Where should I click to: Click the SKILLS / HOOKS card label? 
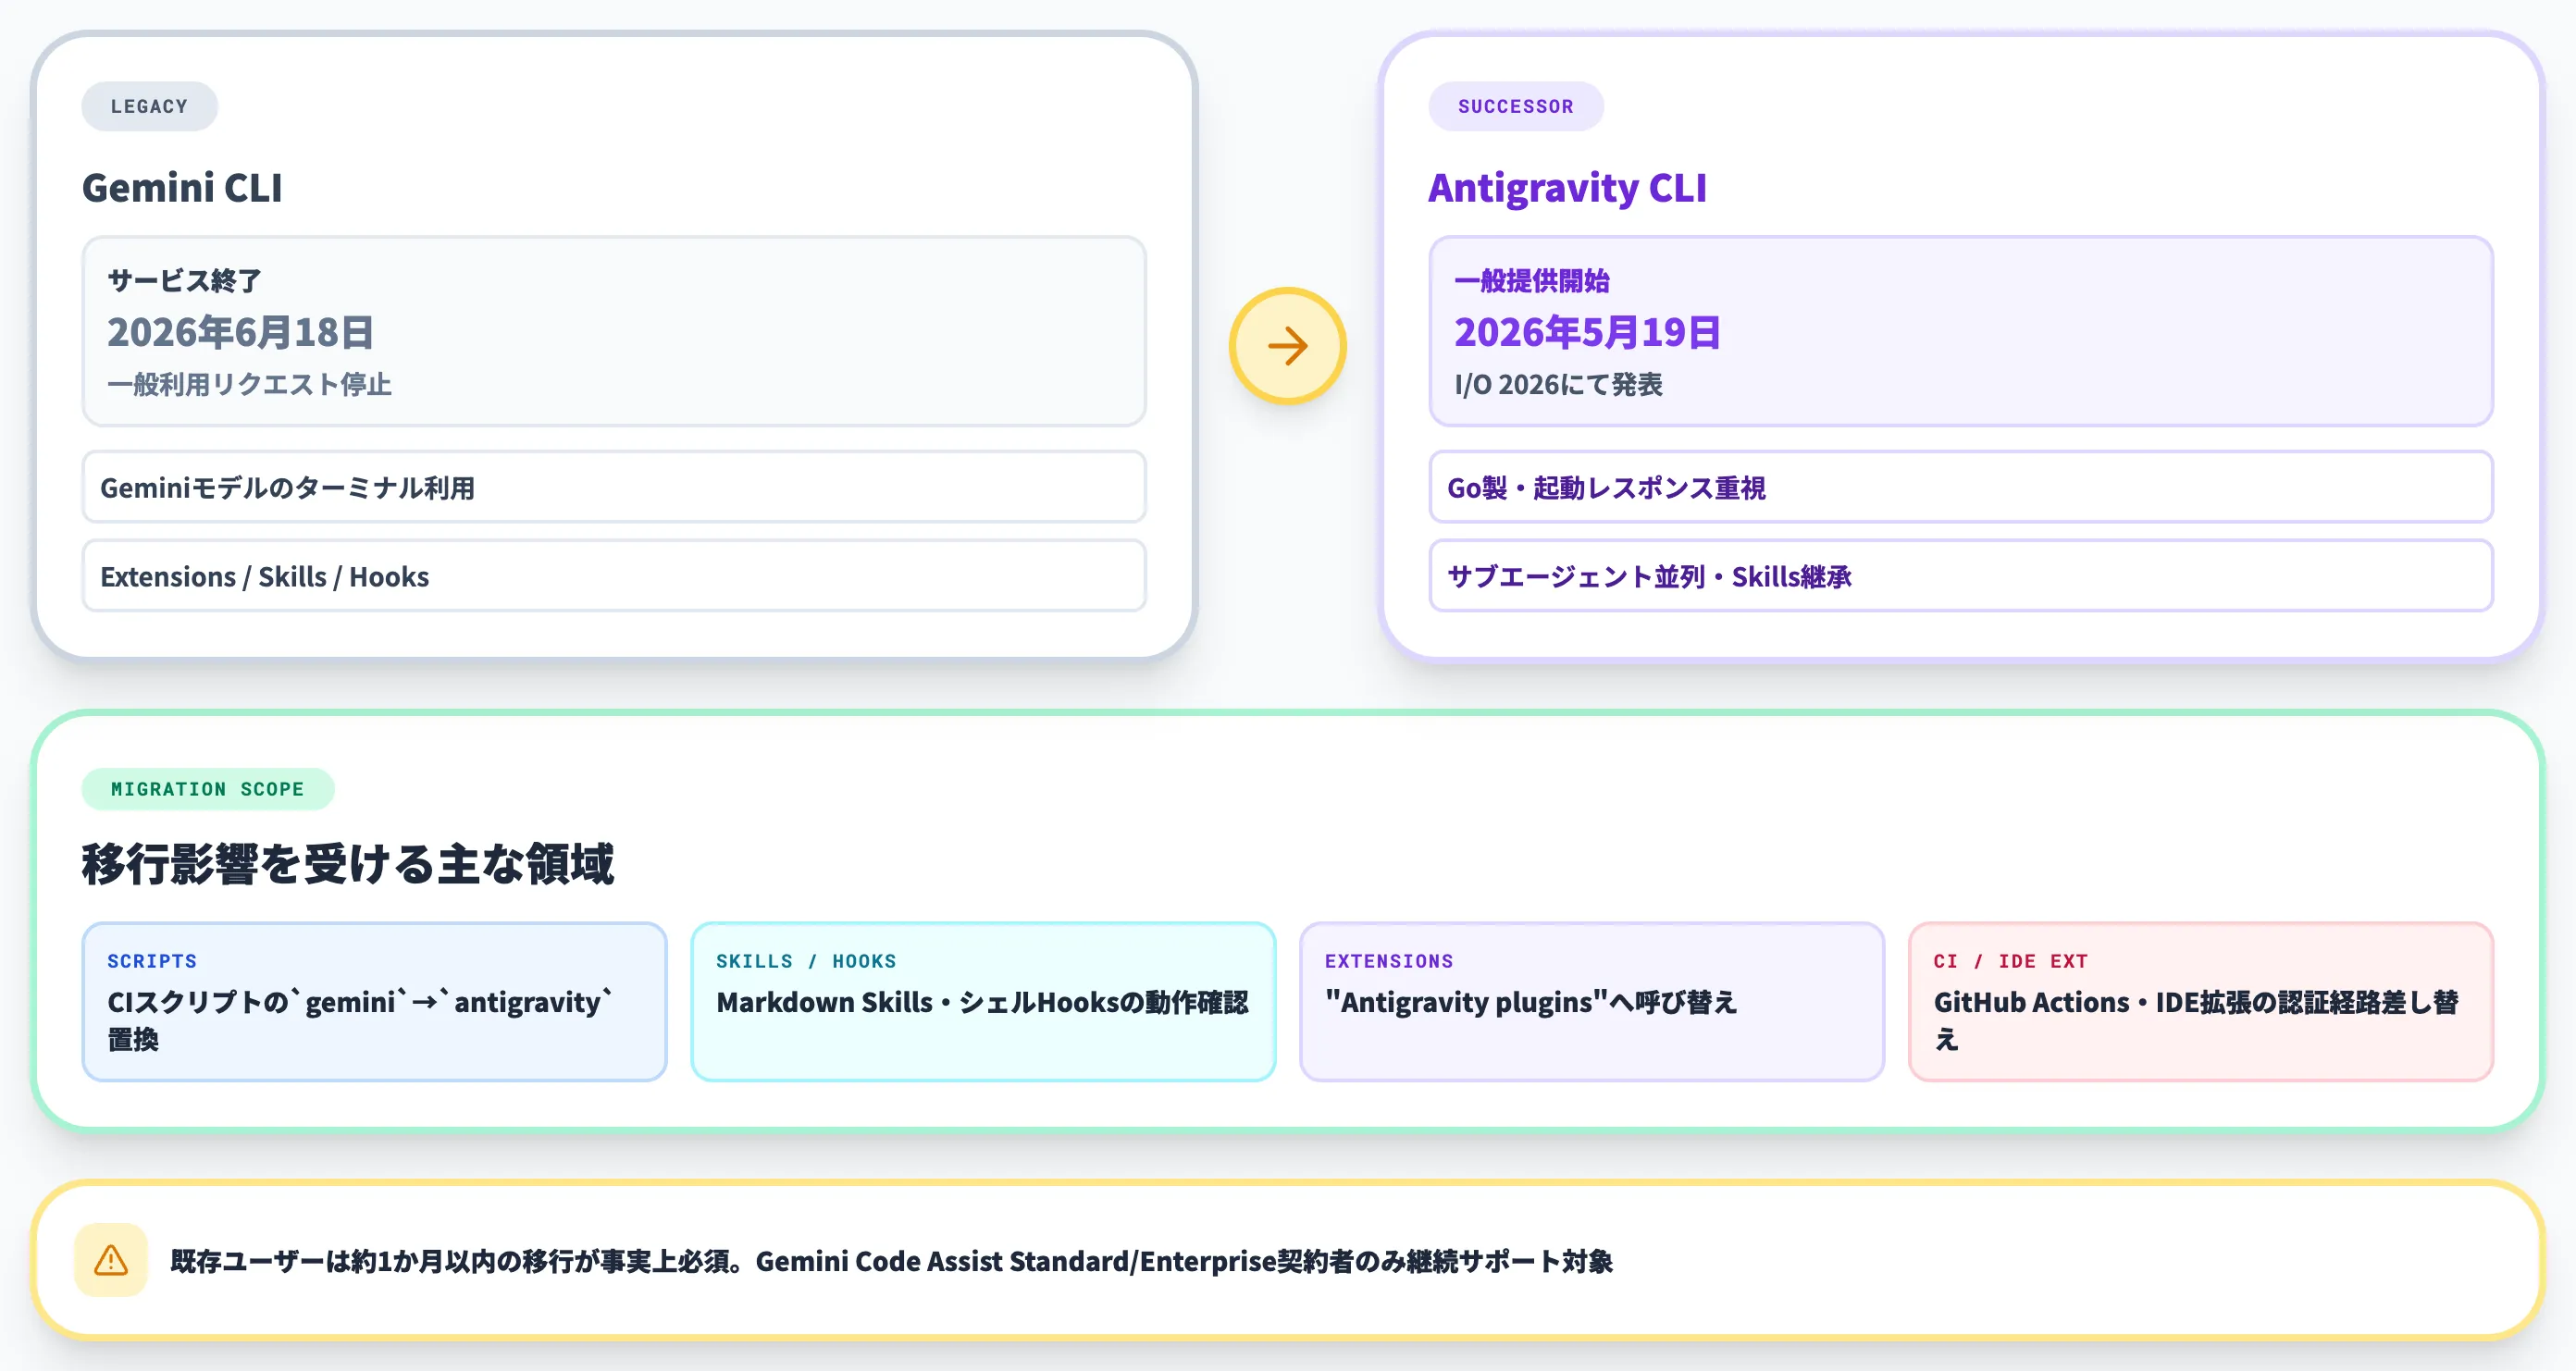coord(806,961)
